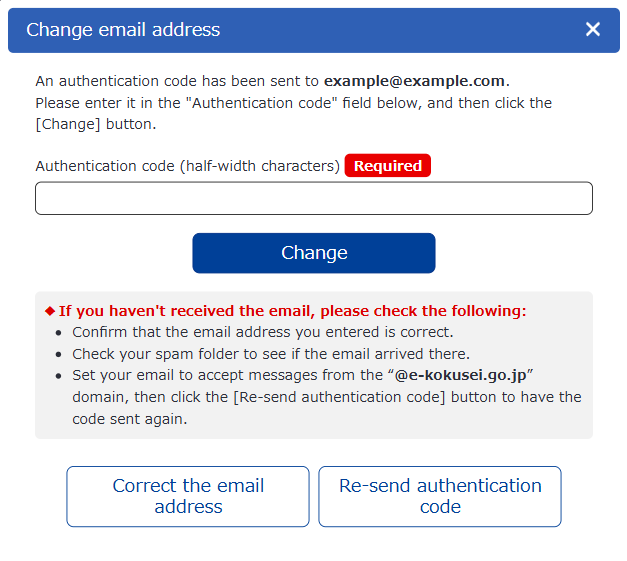Click the "Confirm that the email address" bullet
Screen dimensions: 627x561
pos(262,332)
